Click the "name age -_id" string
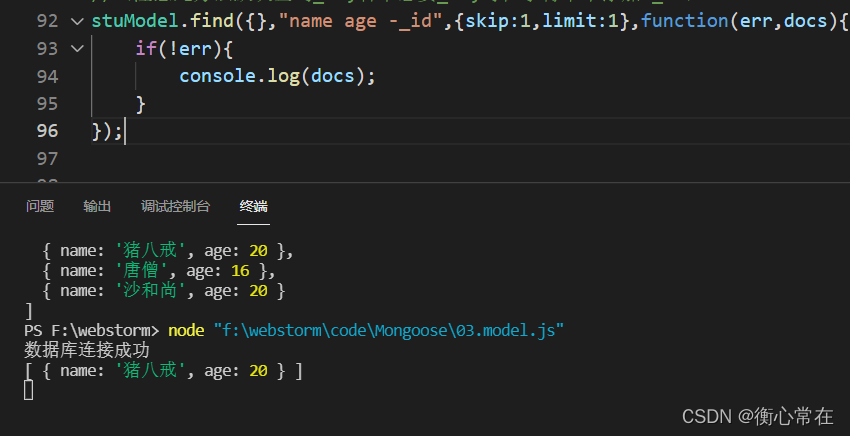The image size is (850, 436). tap(360, 21)
